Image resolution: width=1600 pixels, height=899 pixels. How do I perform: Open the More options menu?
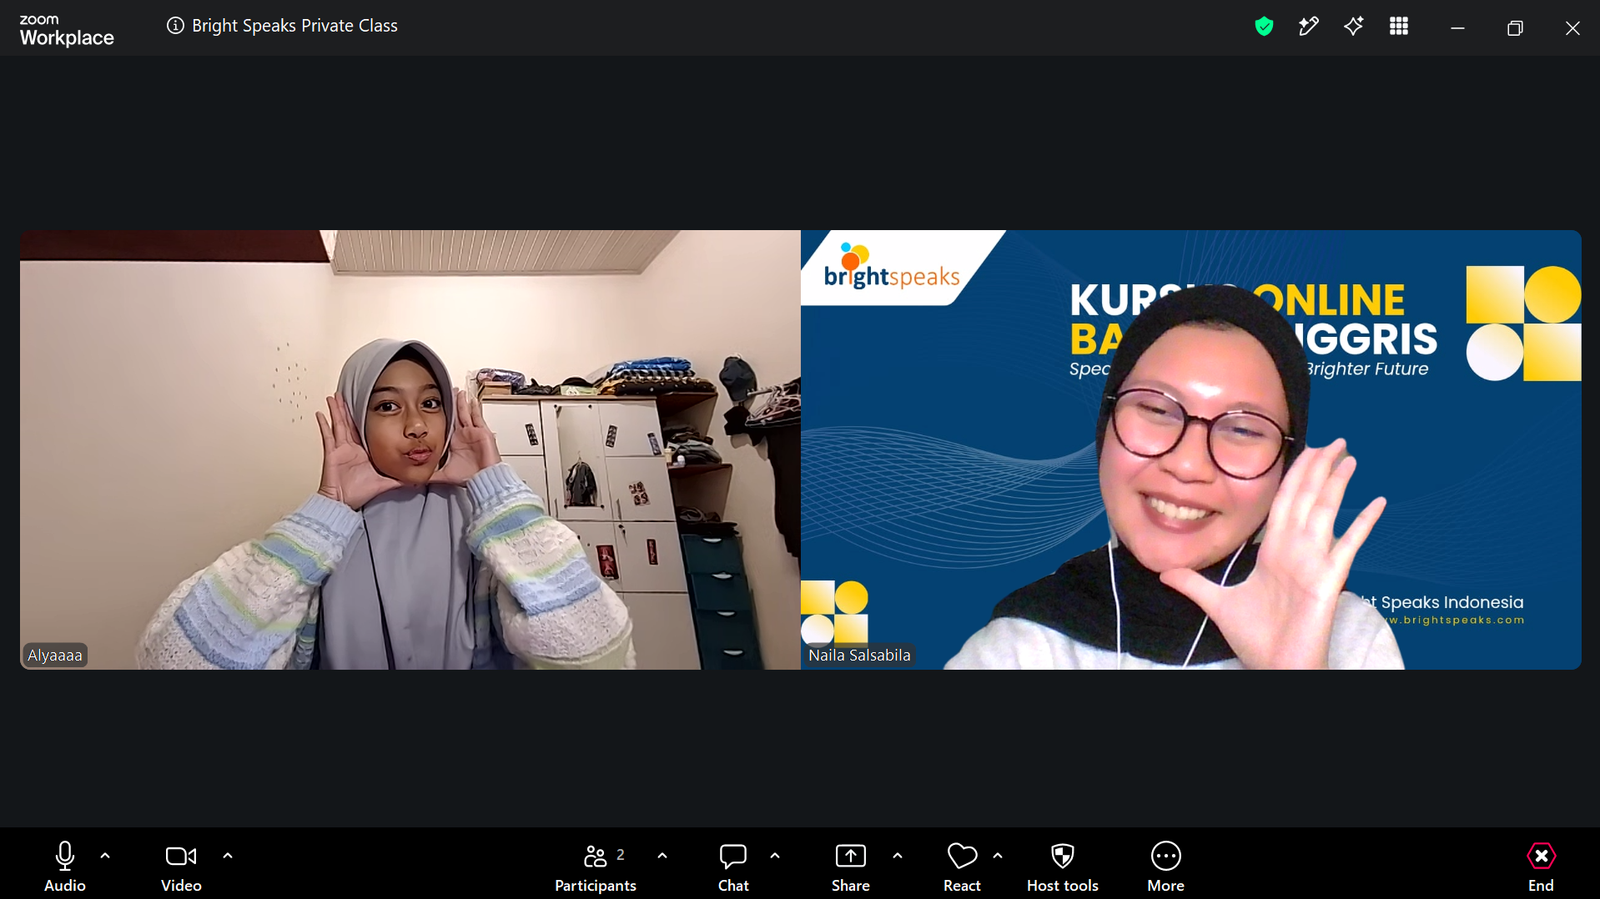coord(1166,866)
